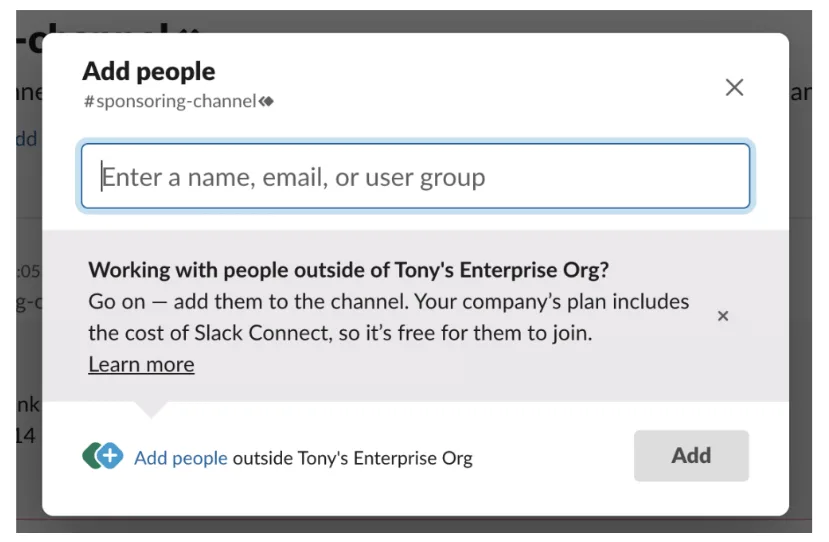This screenshot has width=829, height=542.
Task: Click the blue Add people link
Action: click(x=181, y=458)
